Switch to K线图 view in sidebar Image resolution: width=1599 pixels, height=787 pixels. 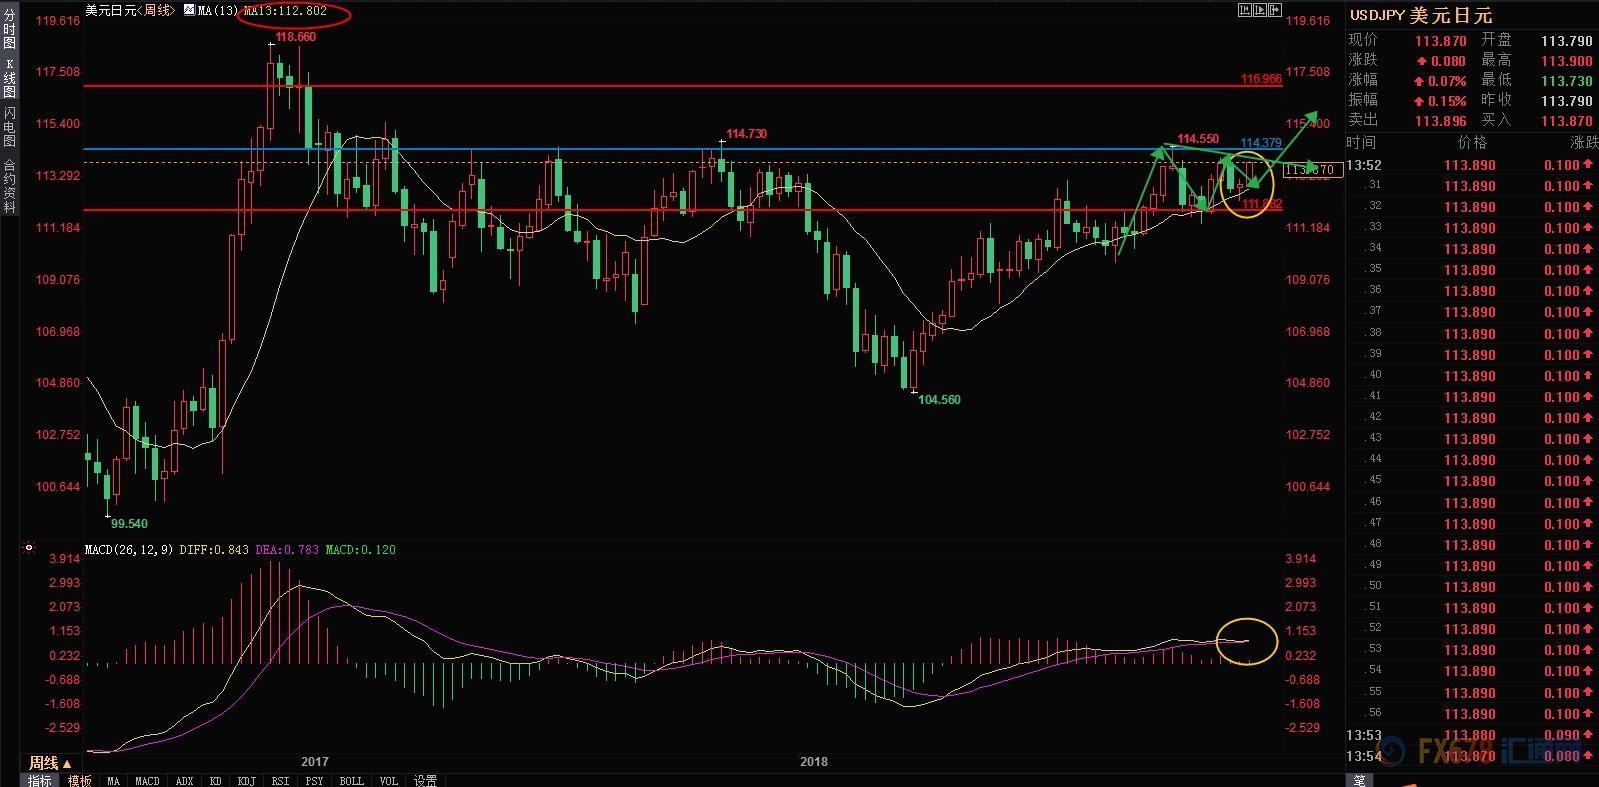click(9, 78)
